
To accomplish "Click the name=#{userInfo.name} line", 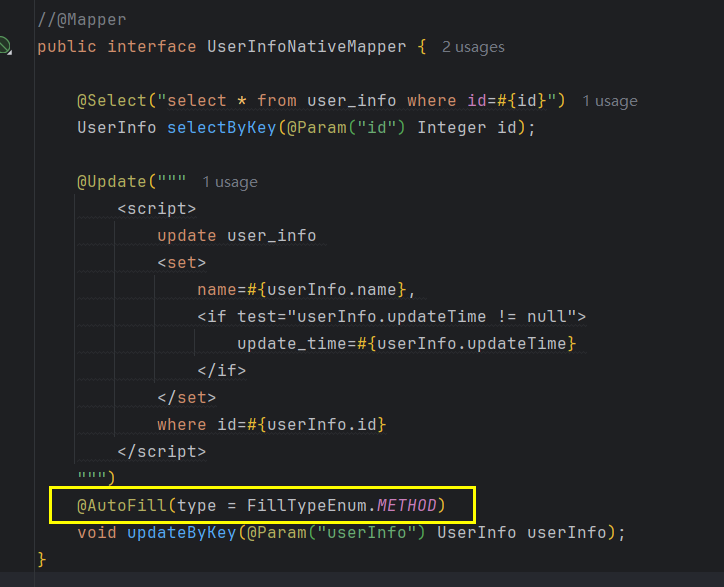I will 306,290.
